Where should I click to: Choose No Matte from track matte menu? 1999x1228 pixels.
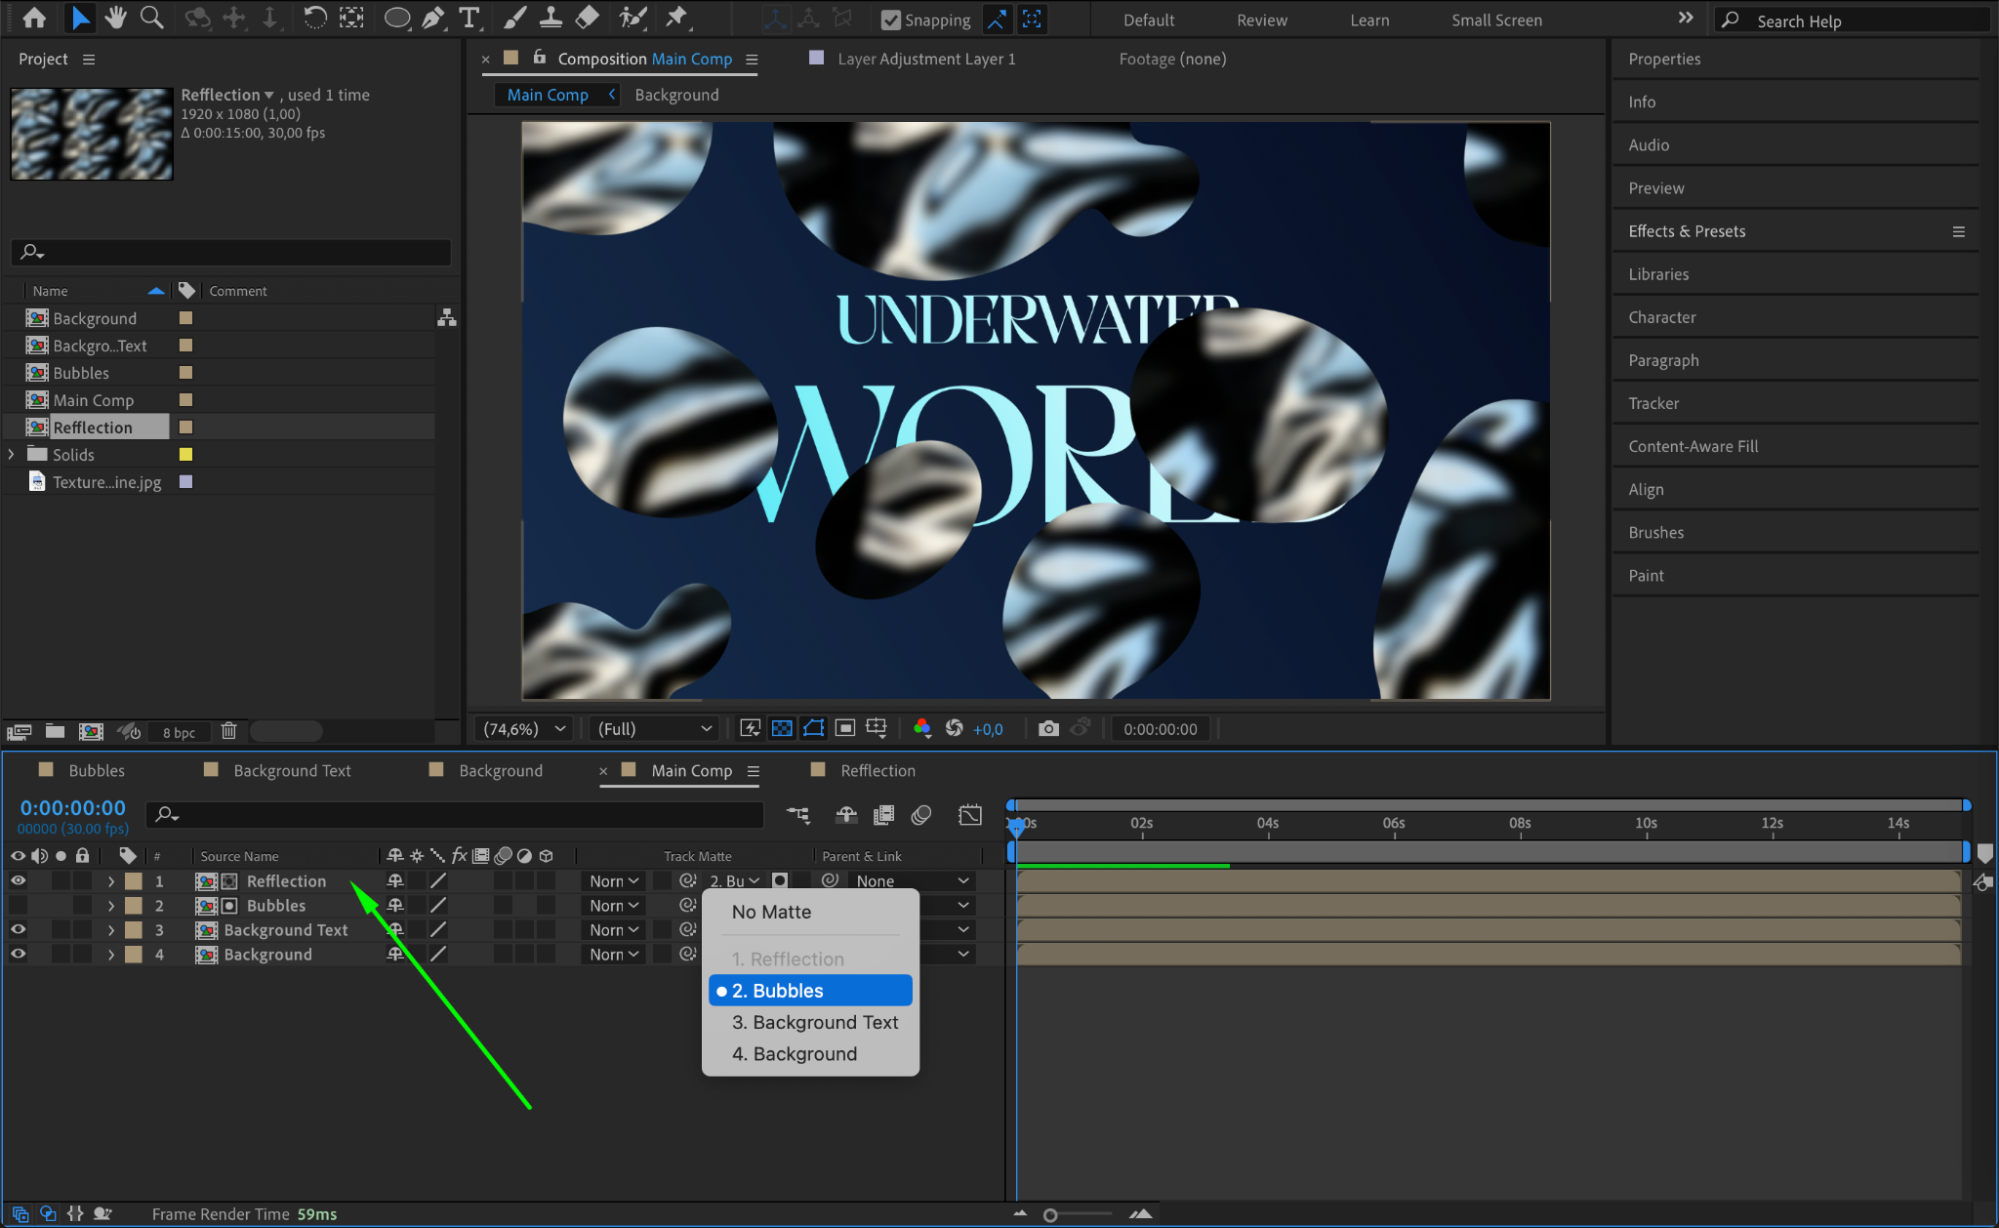pos(771,912)
